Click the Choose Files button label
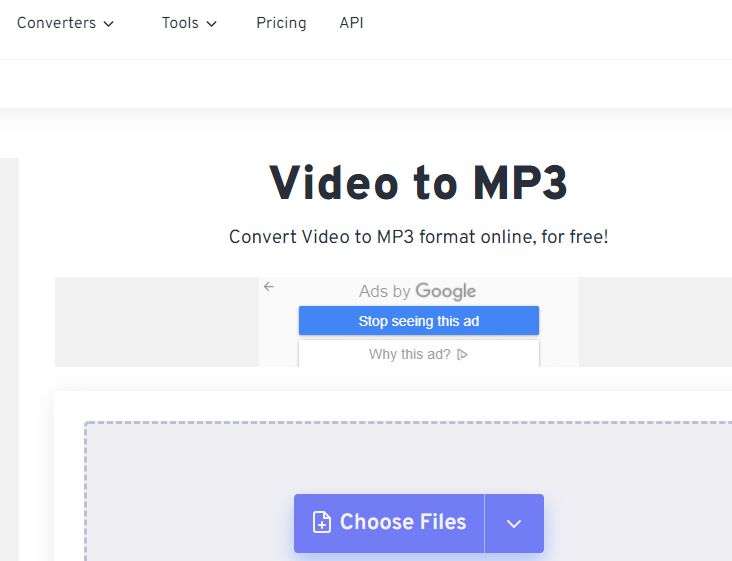This screenshot has height=561, width=732. pos(403,522)
